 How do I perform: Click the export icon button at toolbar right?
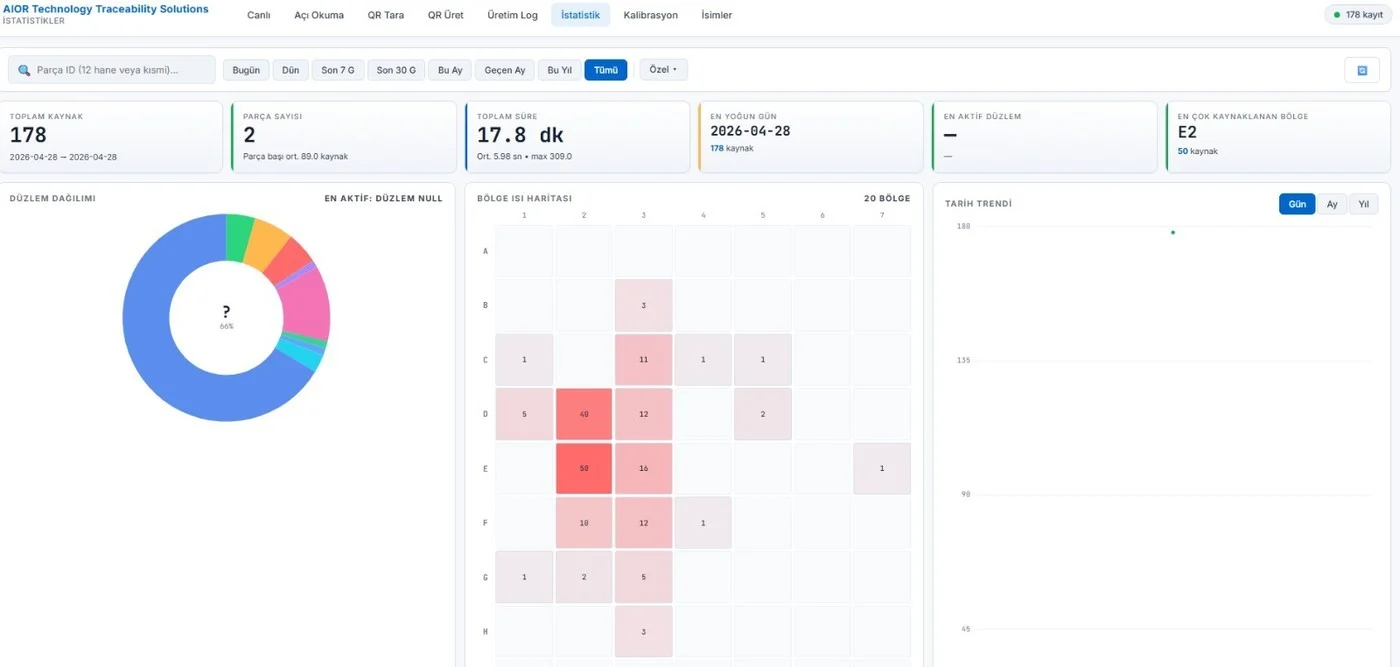tap(1361, 70)
